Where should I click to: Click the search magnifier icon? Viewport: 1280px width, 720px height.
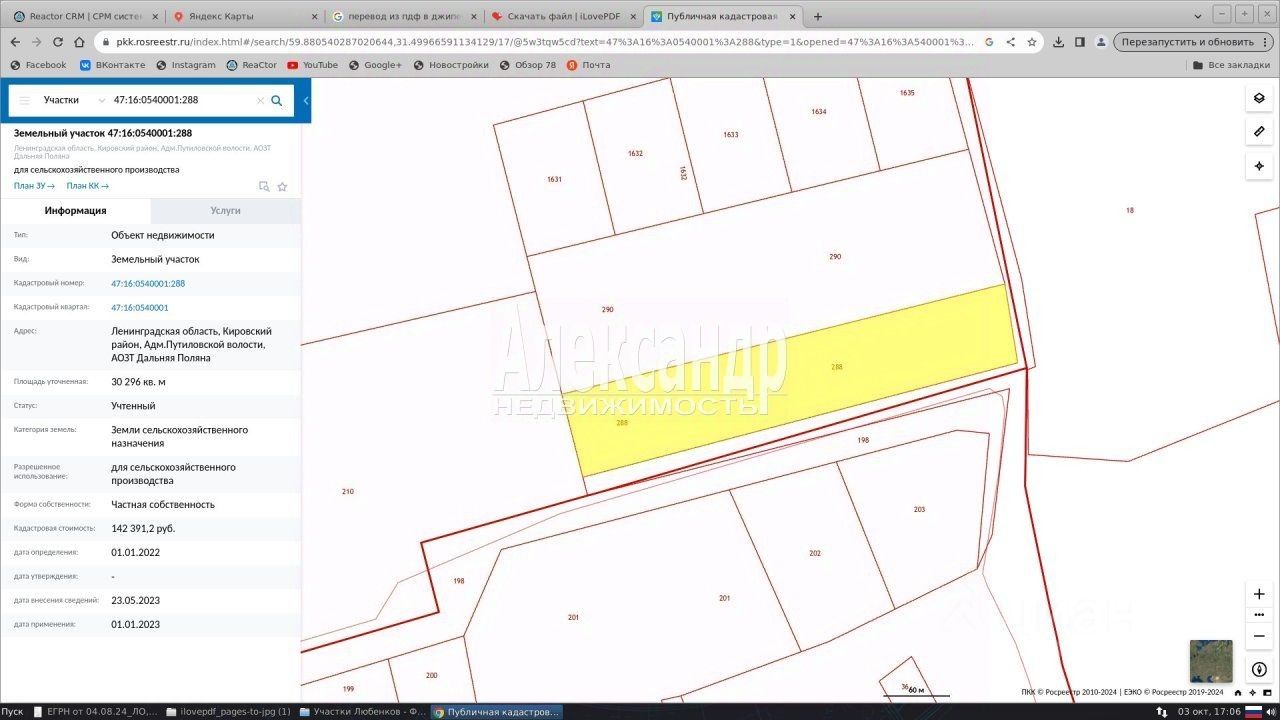coord(277,100)
